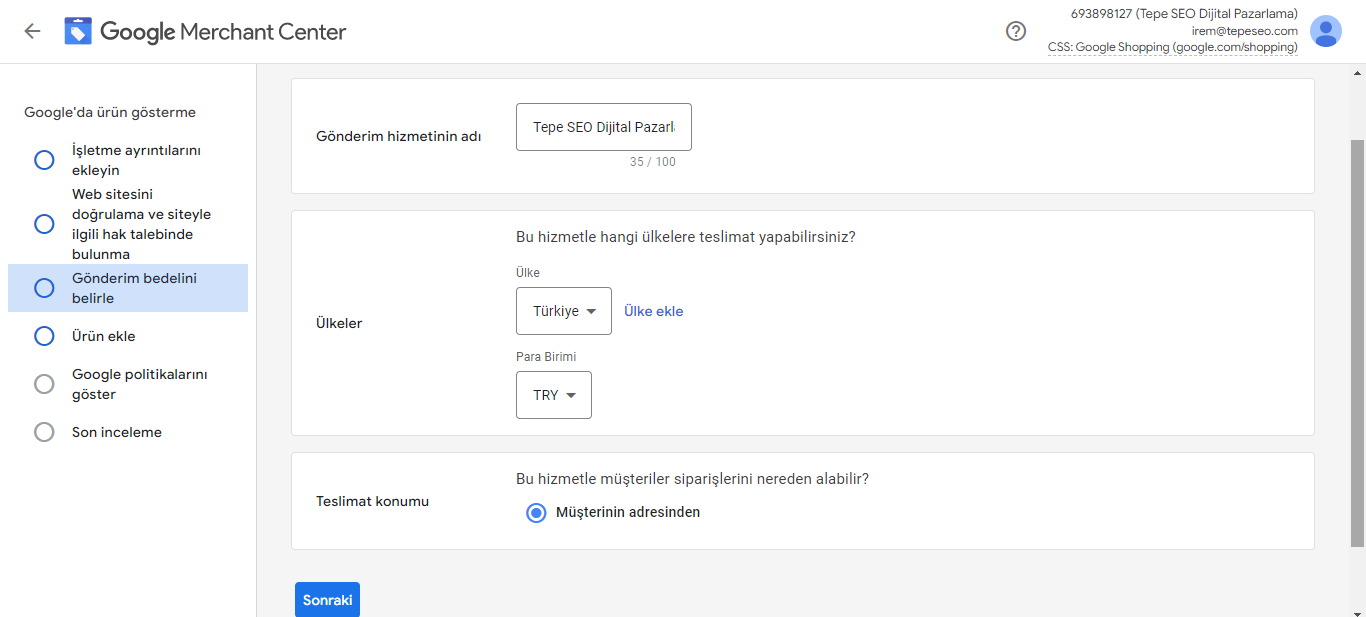Open the account profile avatar

[x=1326, y=31]
